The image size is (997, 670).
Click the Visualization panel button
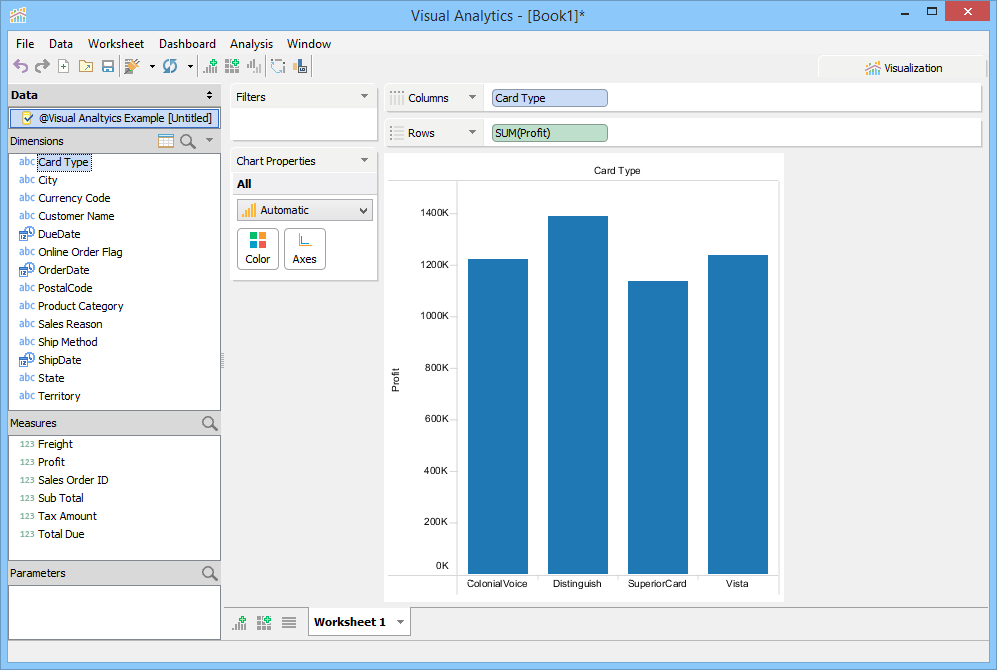point(903,68)
